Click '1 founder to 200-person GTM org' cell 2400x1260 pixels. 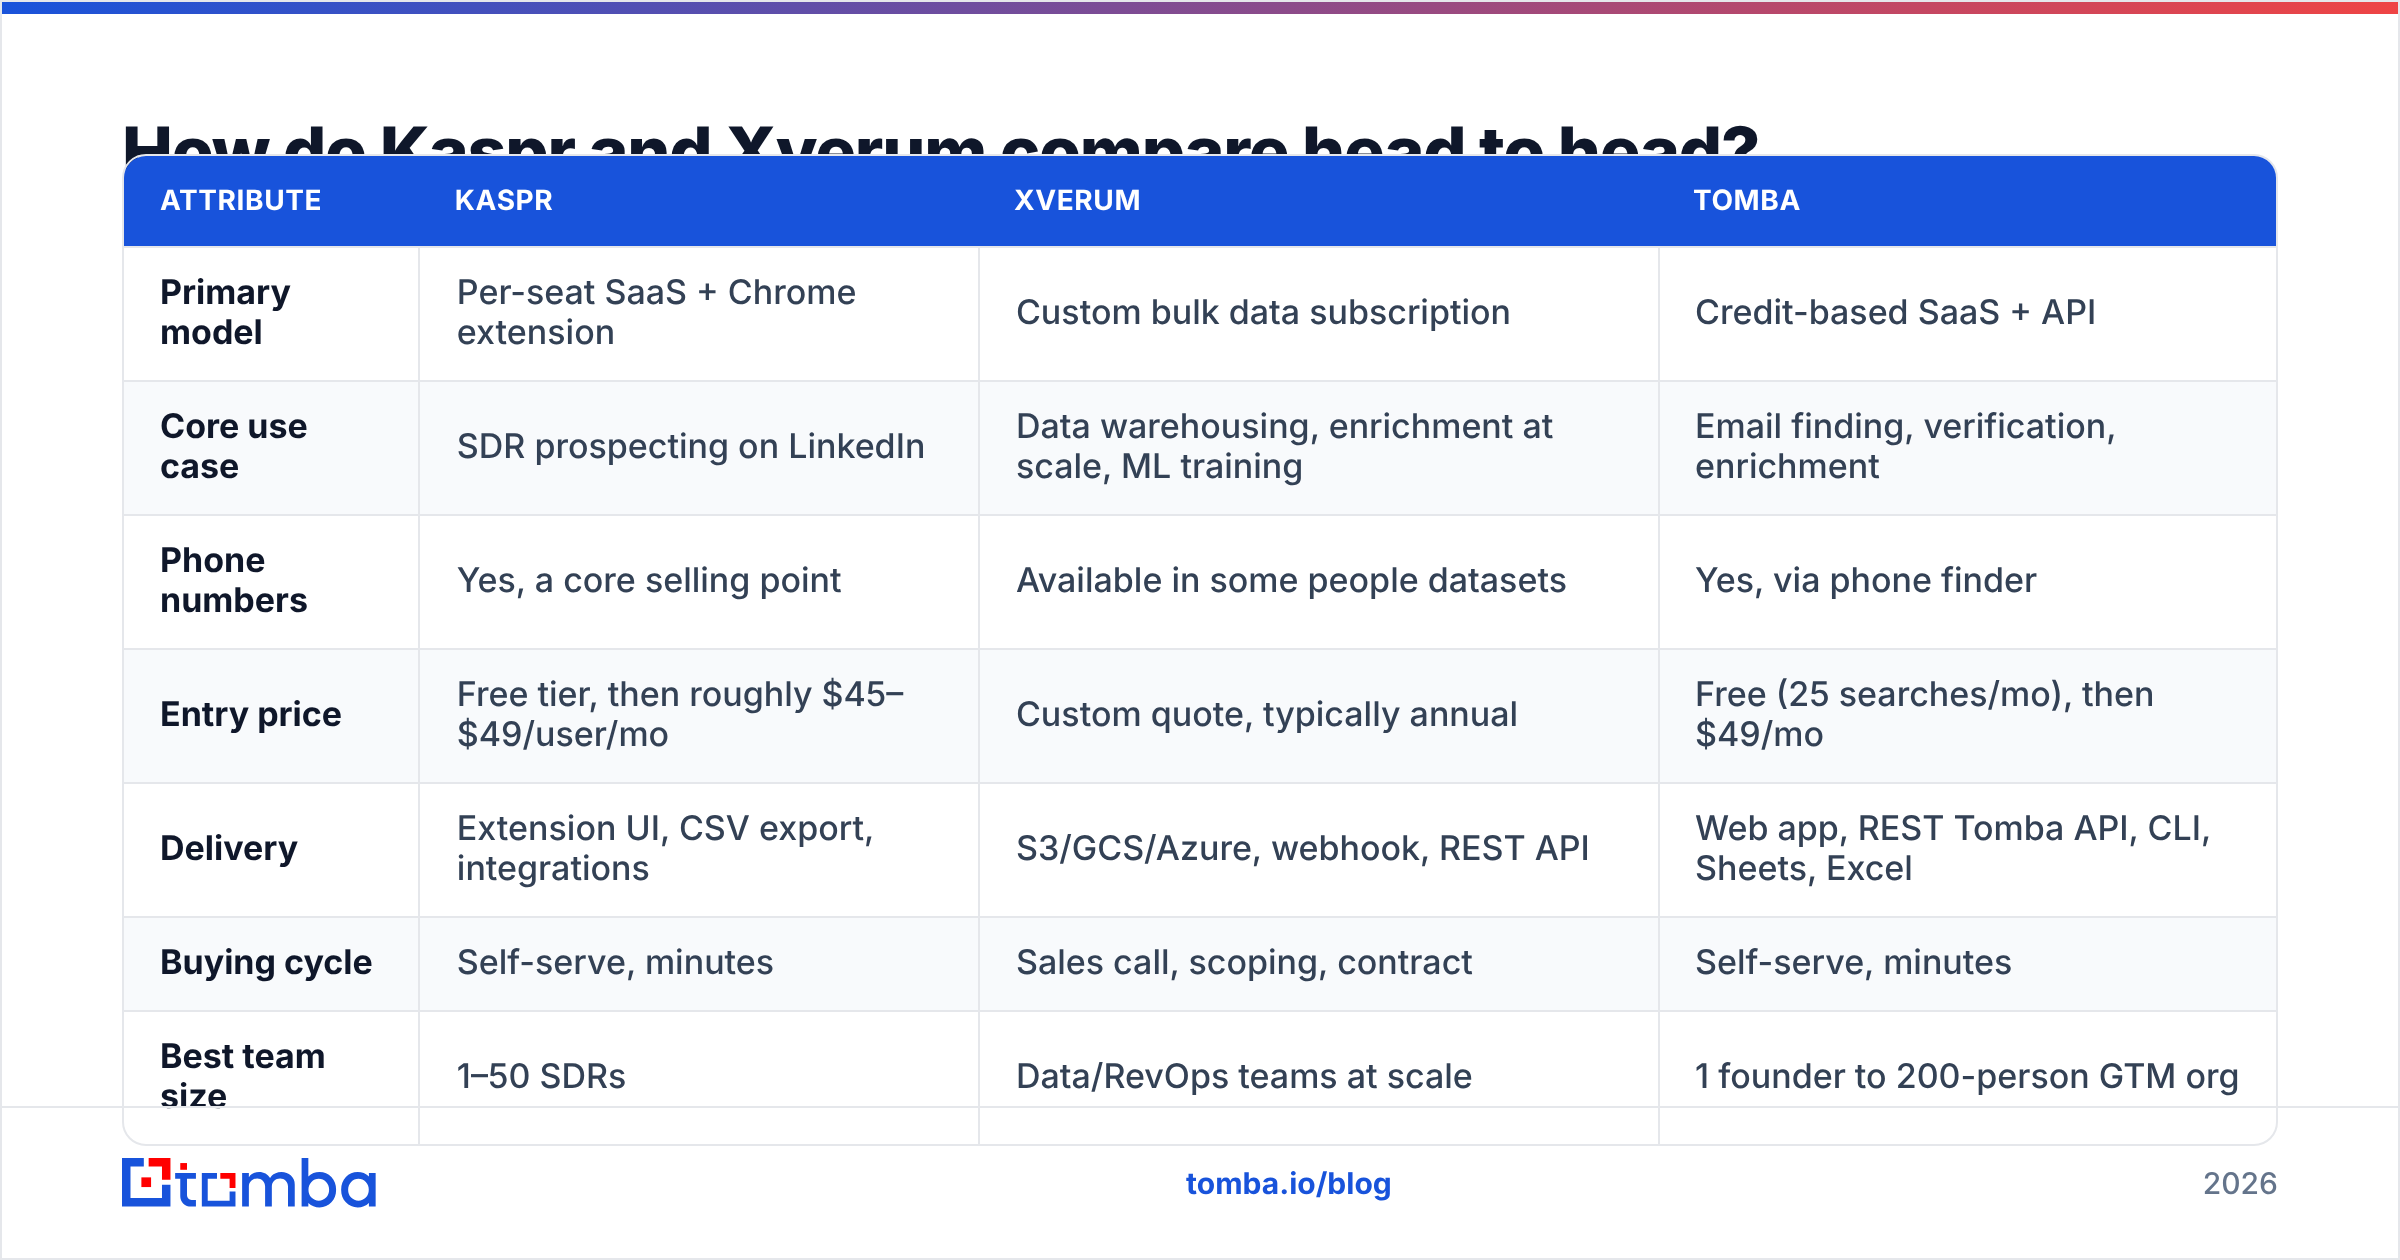click(1966, 1076)
